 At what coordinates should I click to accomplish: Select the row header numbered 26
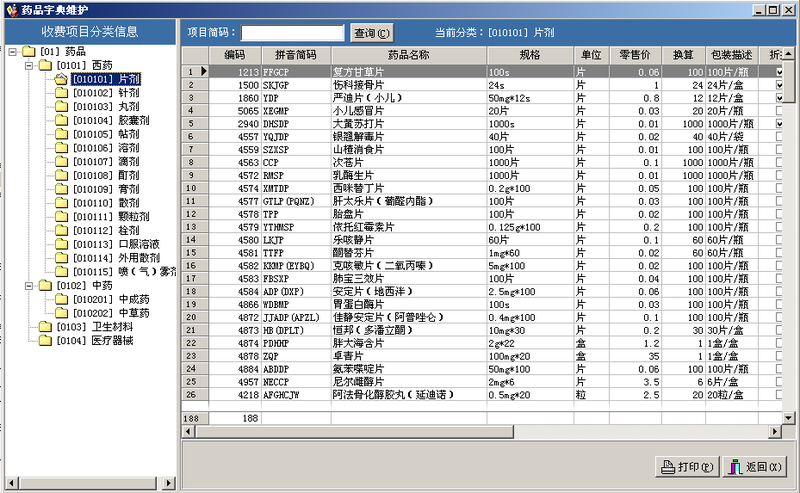(x=195, y=395)
